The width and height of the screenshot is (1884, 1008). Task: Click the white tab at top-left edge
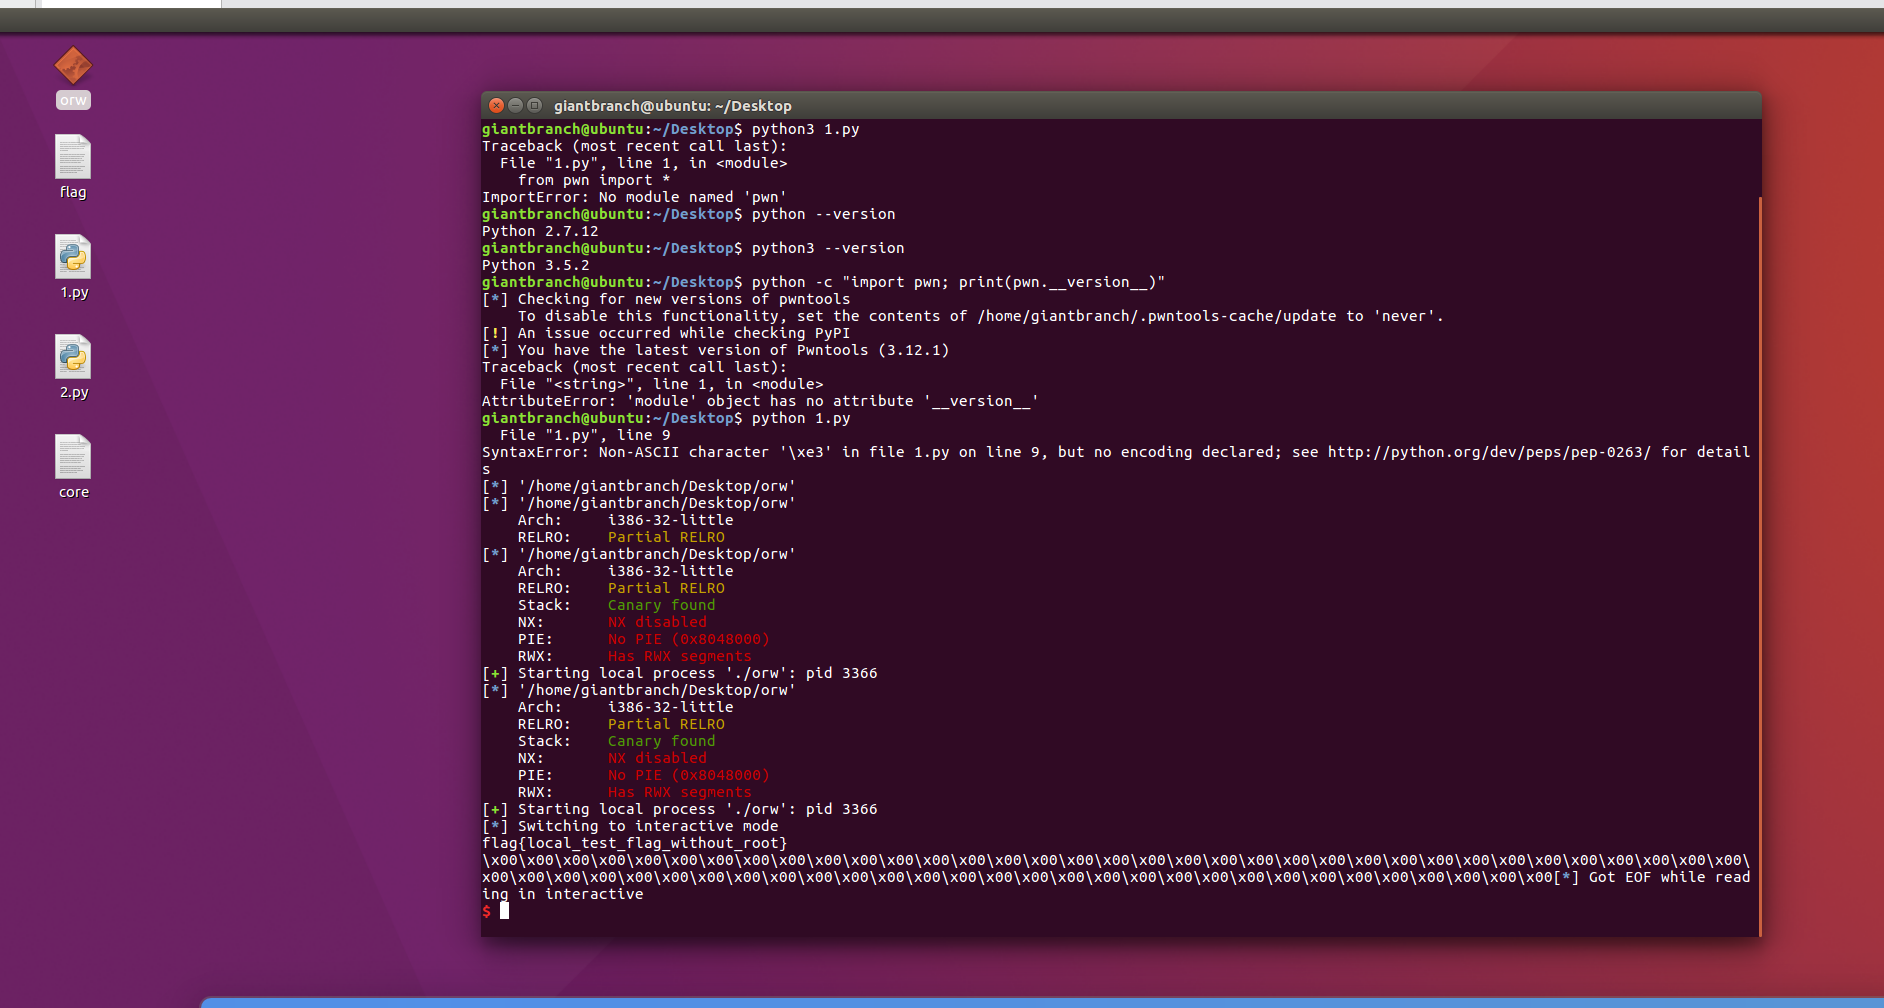click(x=128, y=4)
